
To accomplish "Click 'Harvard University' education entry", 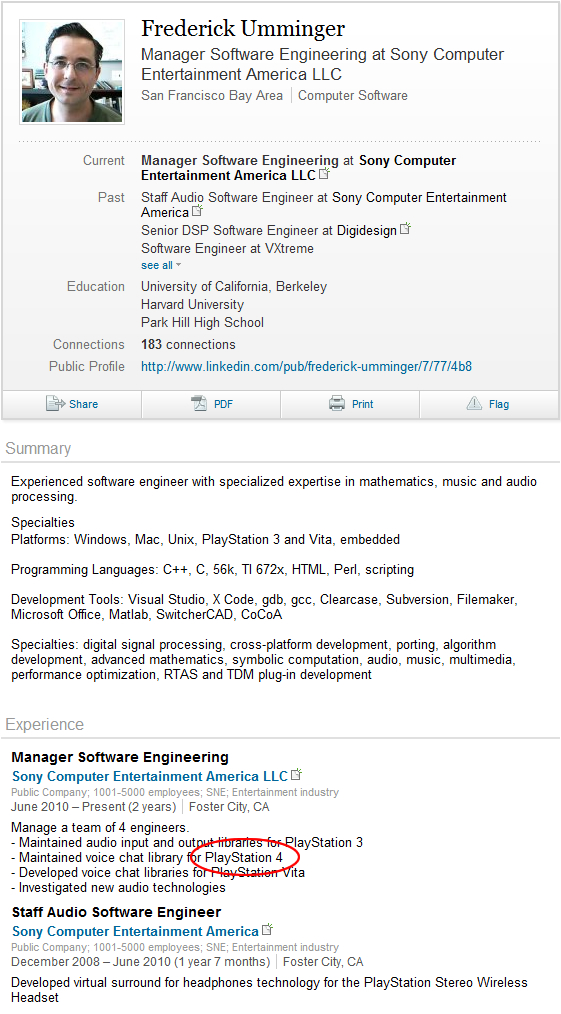I will (192, 305).
